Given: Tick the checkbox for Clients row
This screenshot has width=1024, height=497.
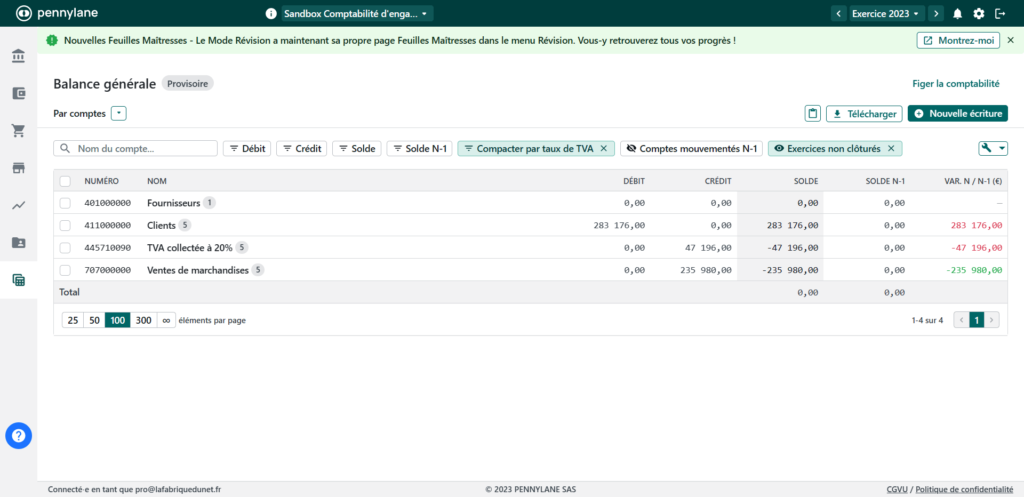Looking at the screenshot, I should 65,225.
